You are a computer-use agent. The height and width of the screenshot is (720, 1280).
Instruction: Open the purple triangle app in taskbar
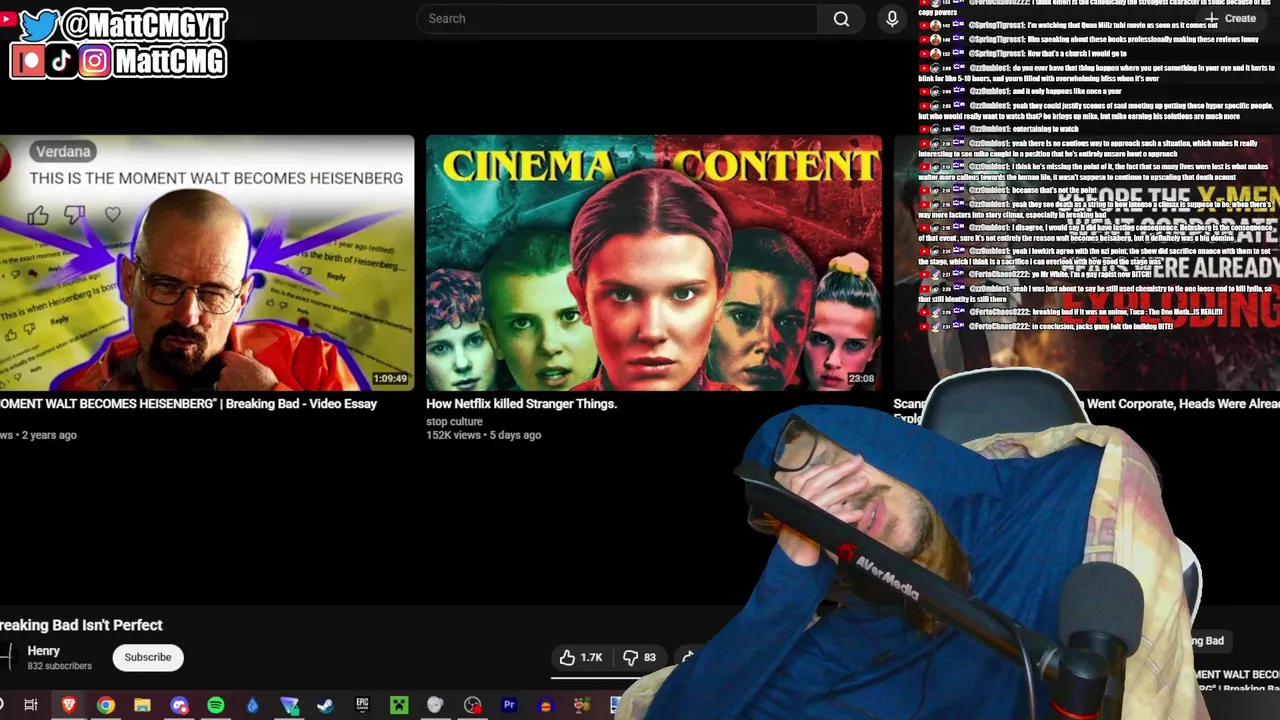pyautogui.click(x=289, y=705)
